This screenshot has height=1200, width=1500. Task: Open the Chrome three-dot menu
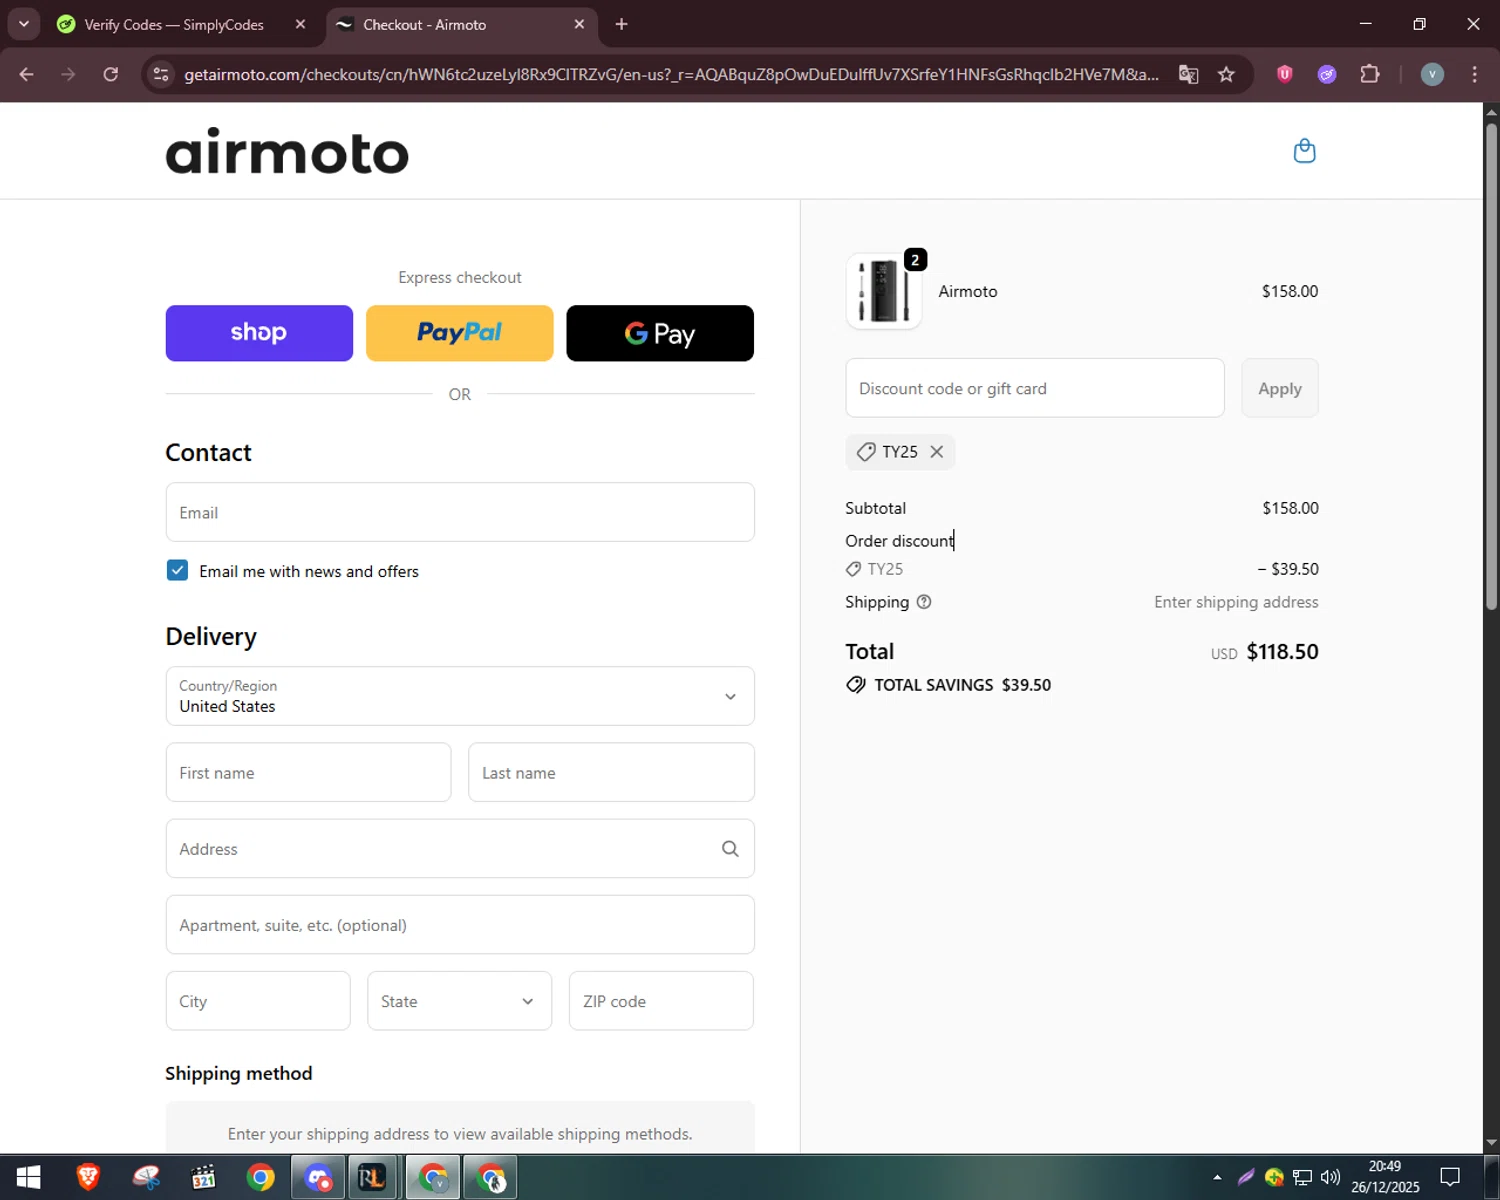tap(1474, 74)
